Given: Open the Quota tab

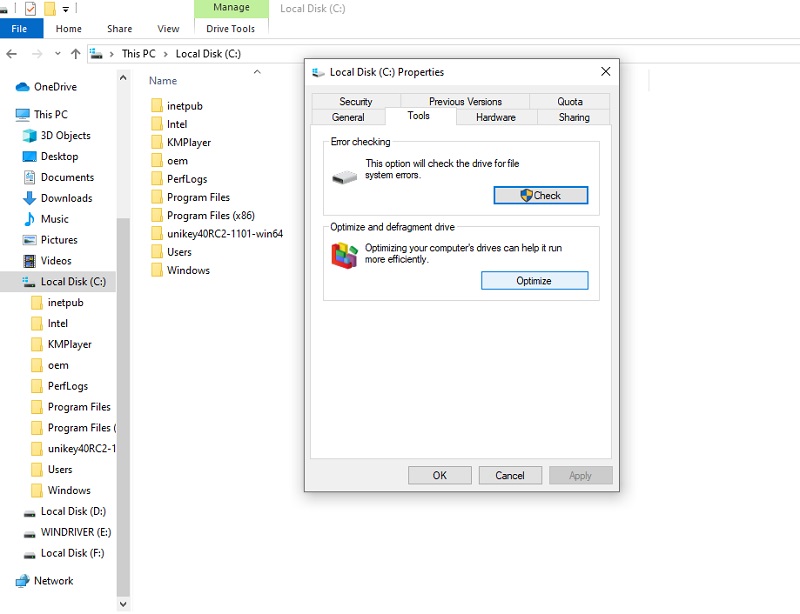Looking at the screenshot, I should point(569,102).
